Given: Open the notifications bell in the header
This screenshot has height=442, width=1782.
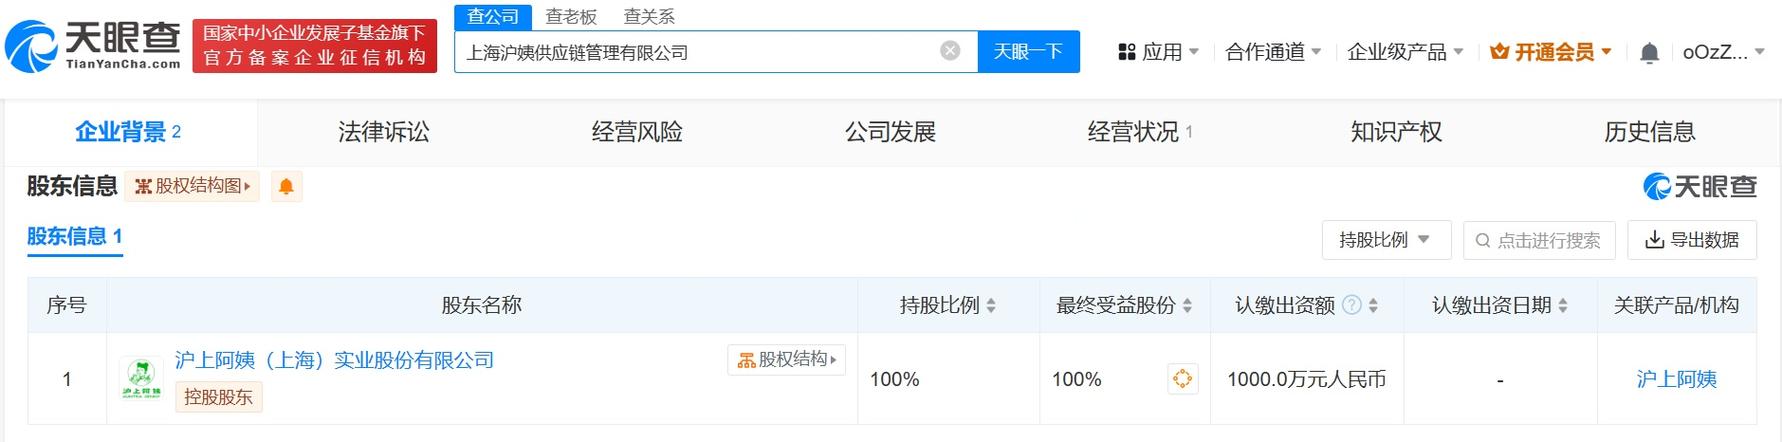Looking at the screenshot, I should (x=1649, y=53).
